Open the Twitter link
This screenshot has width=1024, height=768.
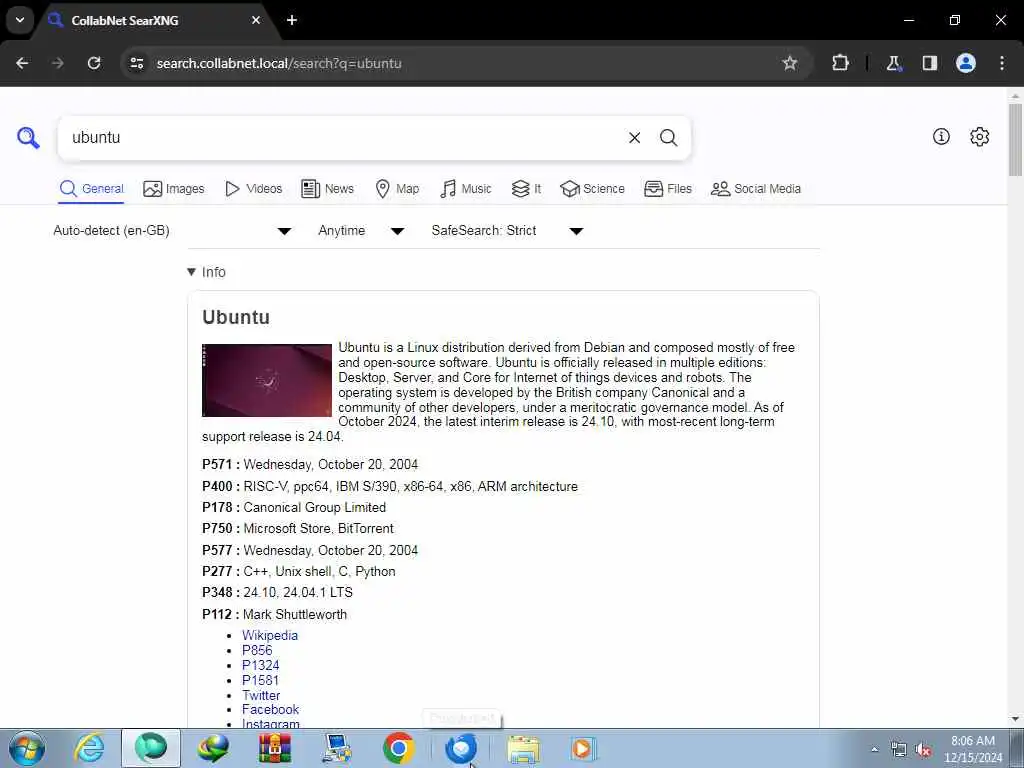261,696
